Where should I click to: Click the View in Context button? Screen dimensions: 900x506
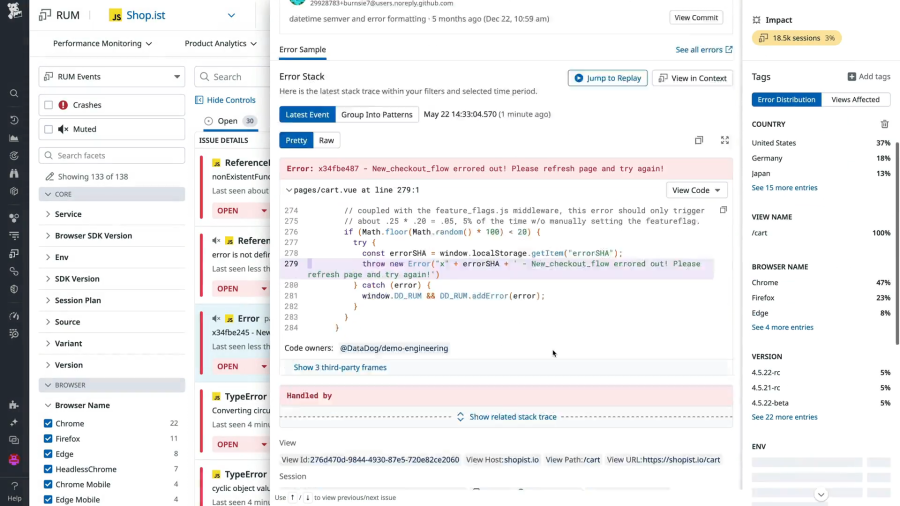692,78
